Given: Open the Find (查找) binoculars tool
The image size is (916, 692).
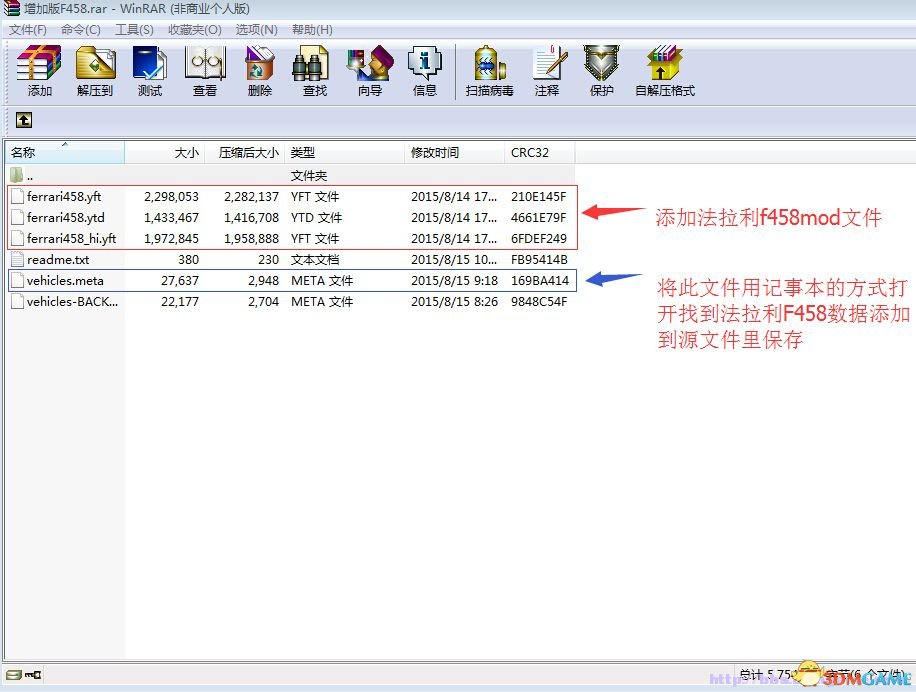Looking at the screenshot, I should click(310, 64).
